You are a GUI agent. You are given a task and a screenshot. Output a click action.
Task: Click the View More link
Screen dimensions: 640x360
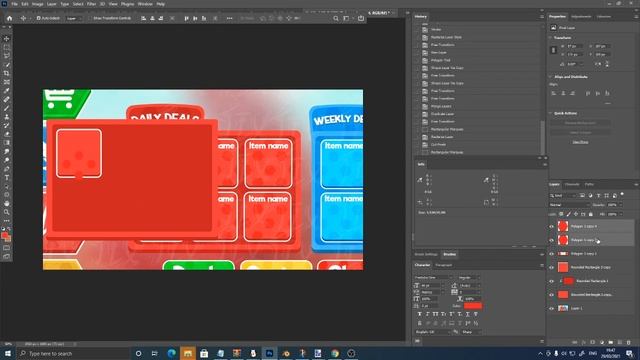[x=580, y=142]
